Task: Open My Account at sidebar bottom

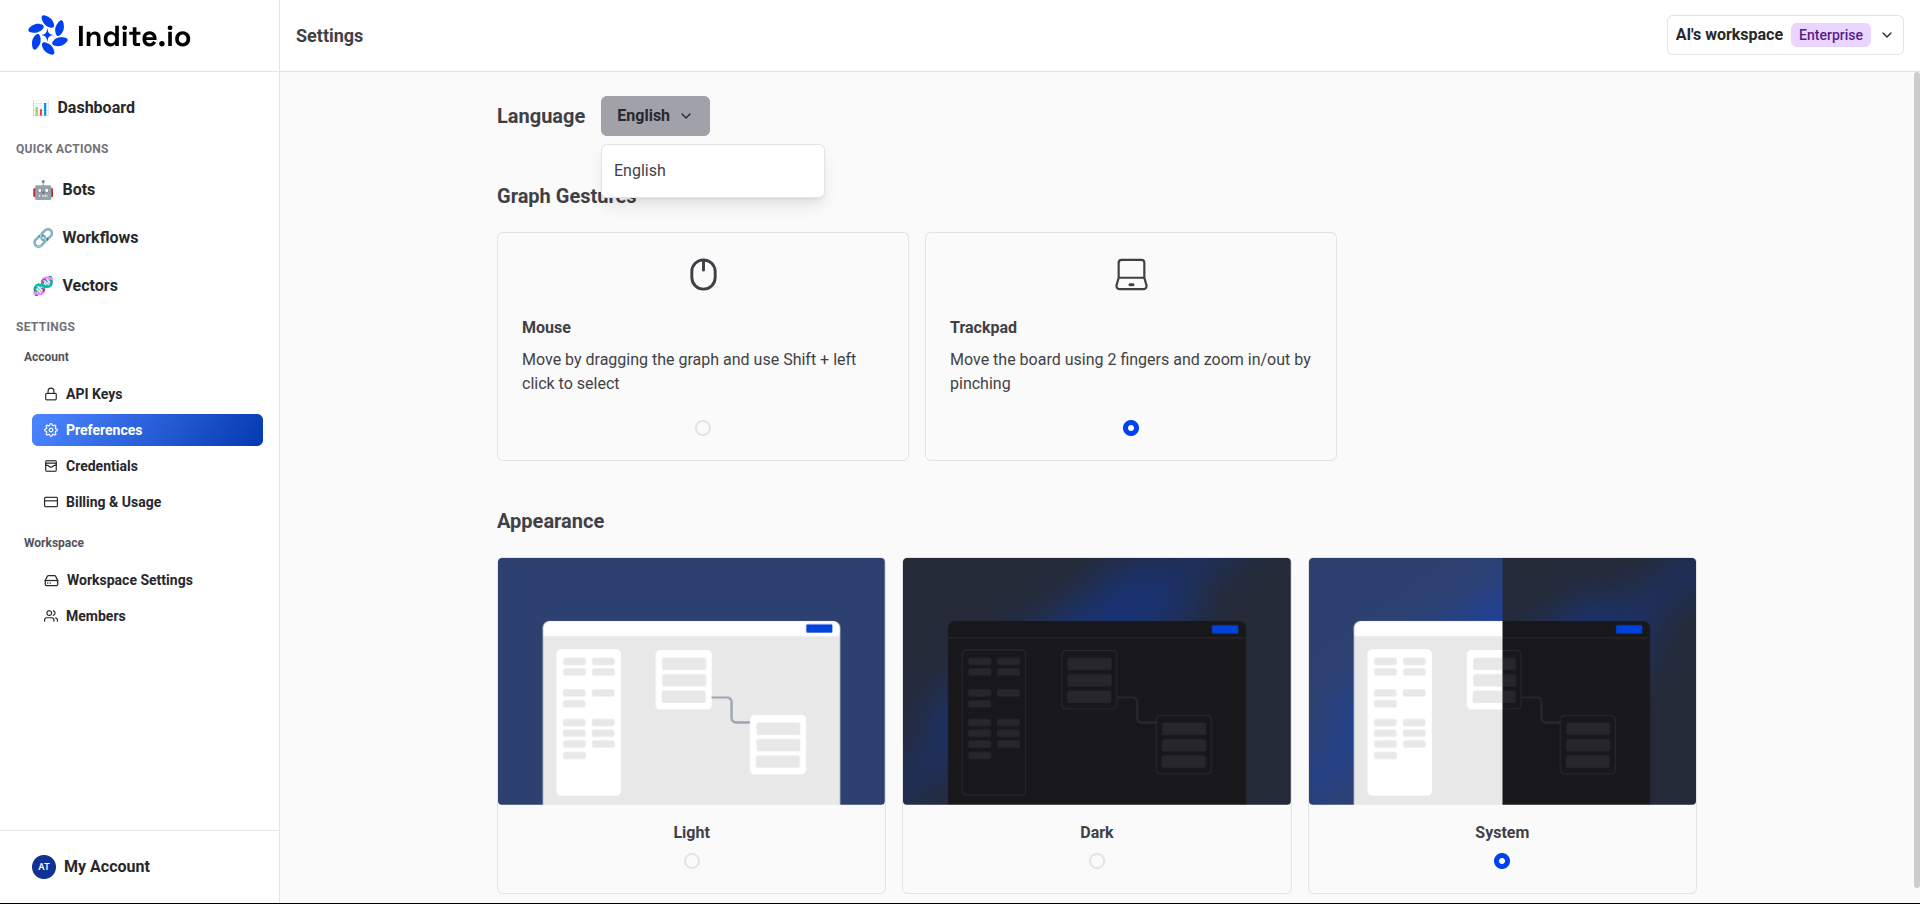Action: click(106, 867)
